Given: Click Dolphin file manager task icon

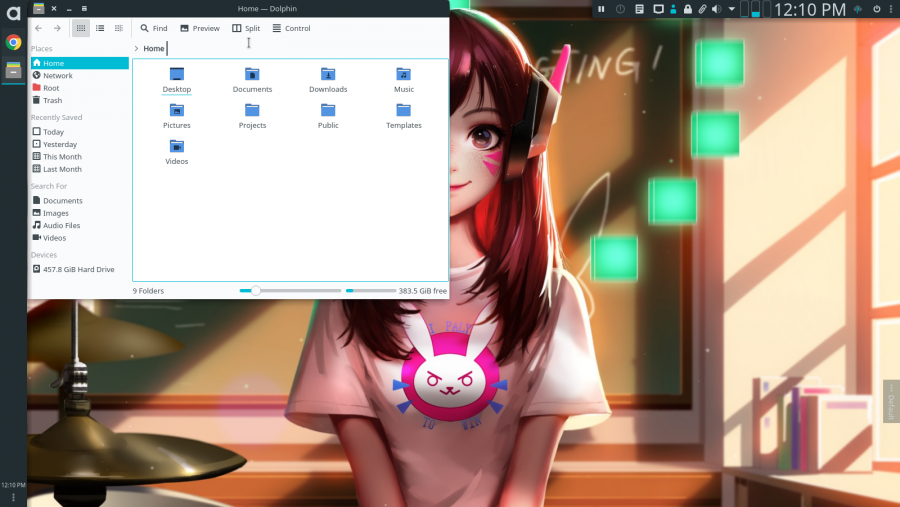Looking at the screenshot, I should [13, 71].
